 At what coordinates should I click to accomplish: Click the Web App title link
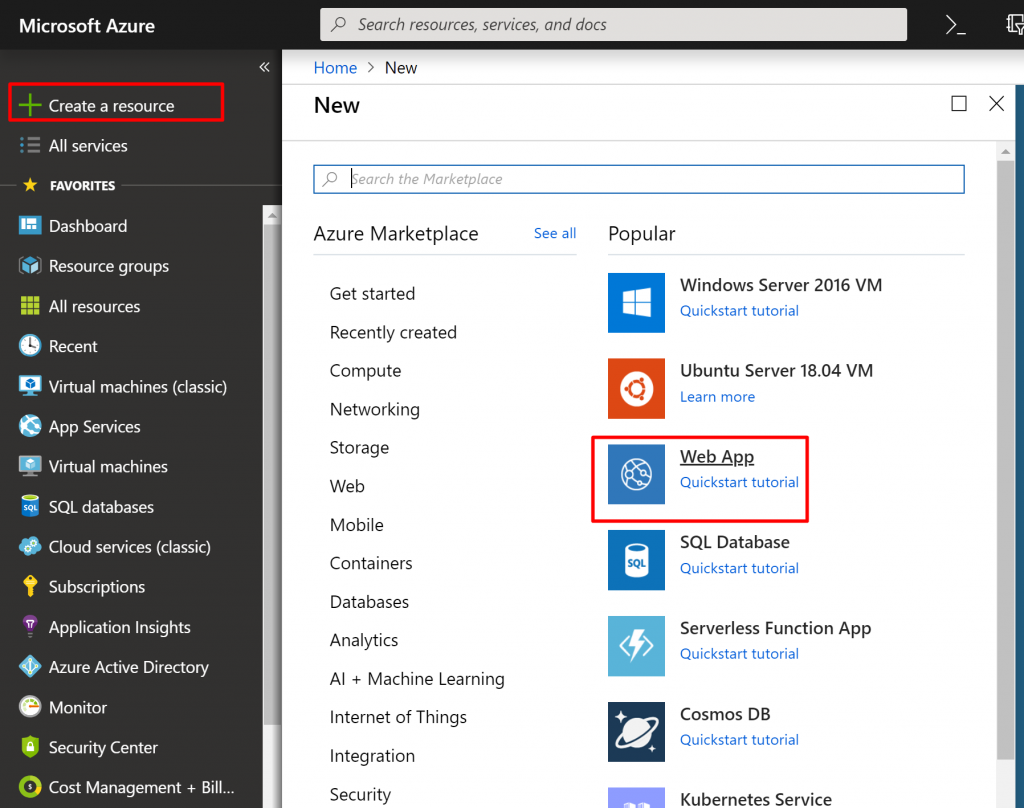coord(717,457)
